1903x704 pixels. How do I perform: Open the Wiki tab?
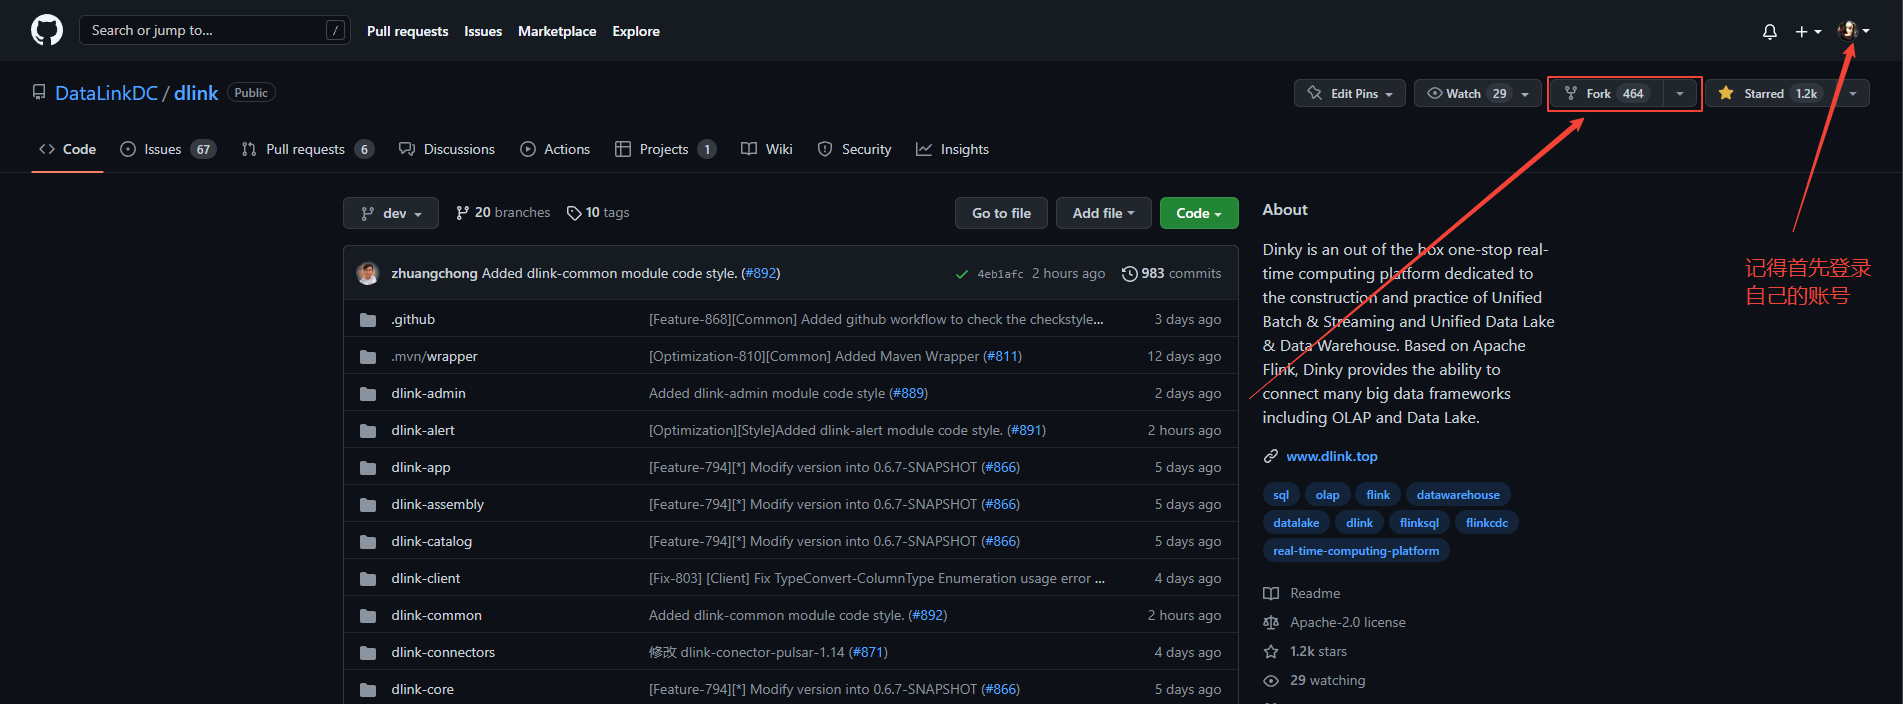(766, 149)
